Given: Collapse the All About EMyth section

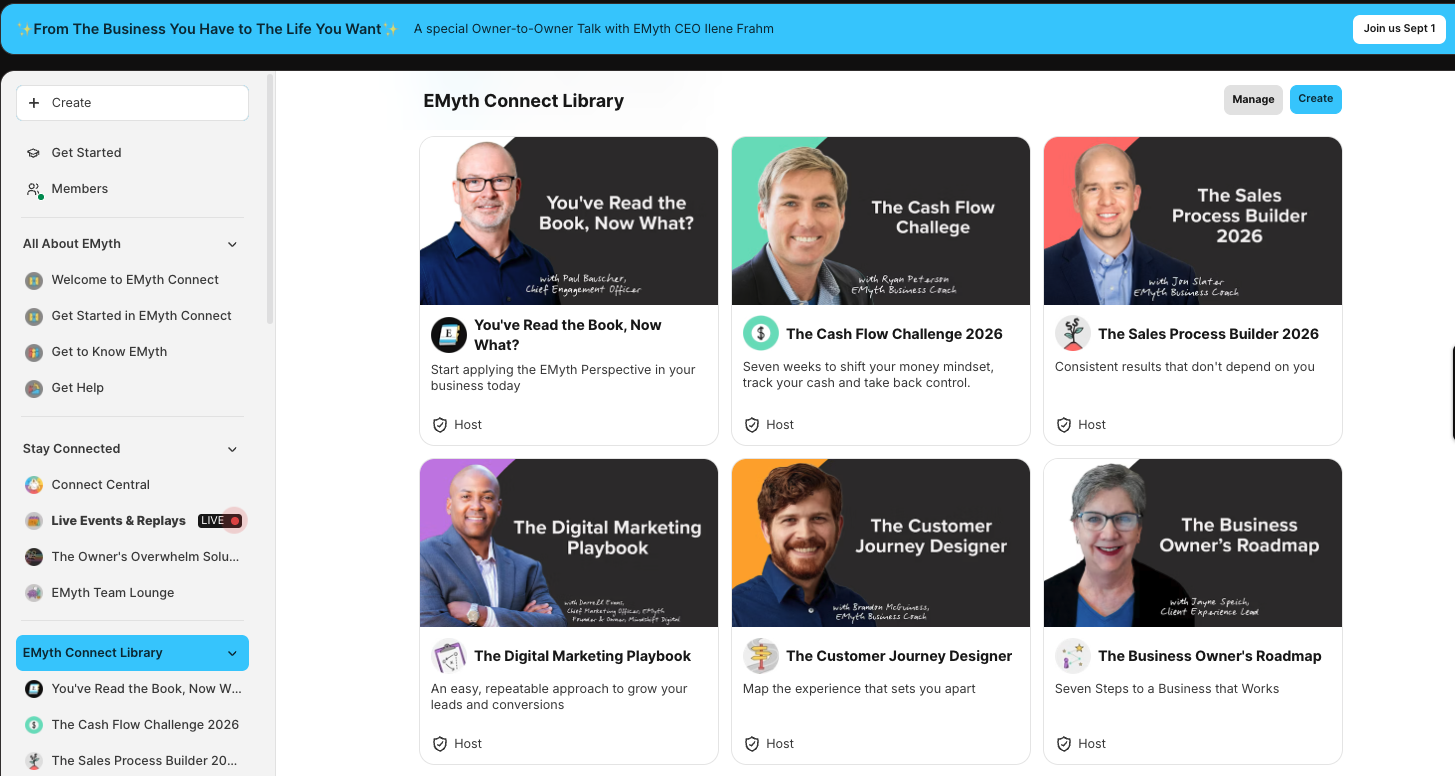Looking at the screenshot, I should 232,245.
